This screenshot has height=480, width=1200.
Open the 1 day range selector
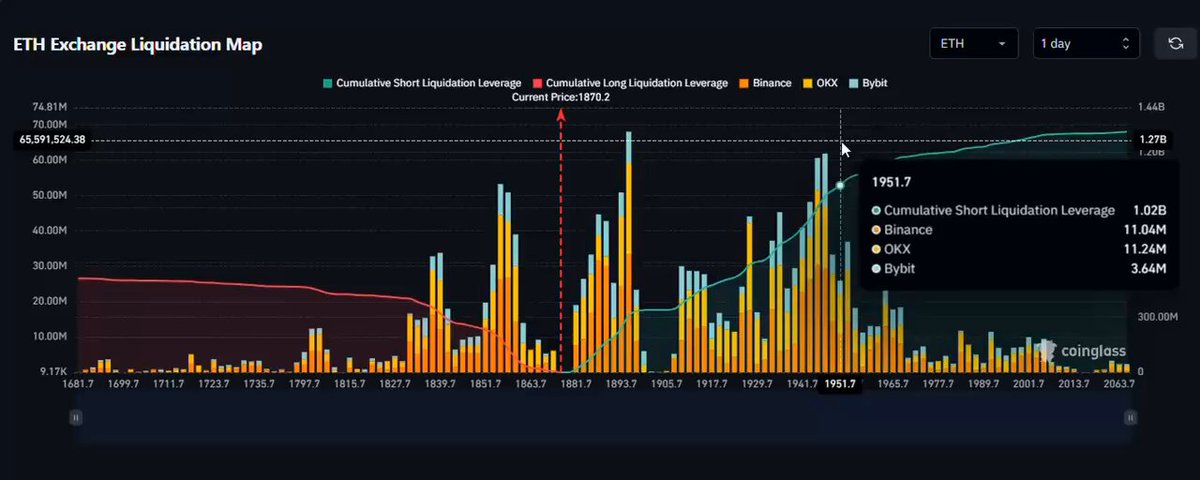pos(1086,43)
